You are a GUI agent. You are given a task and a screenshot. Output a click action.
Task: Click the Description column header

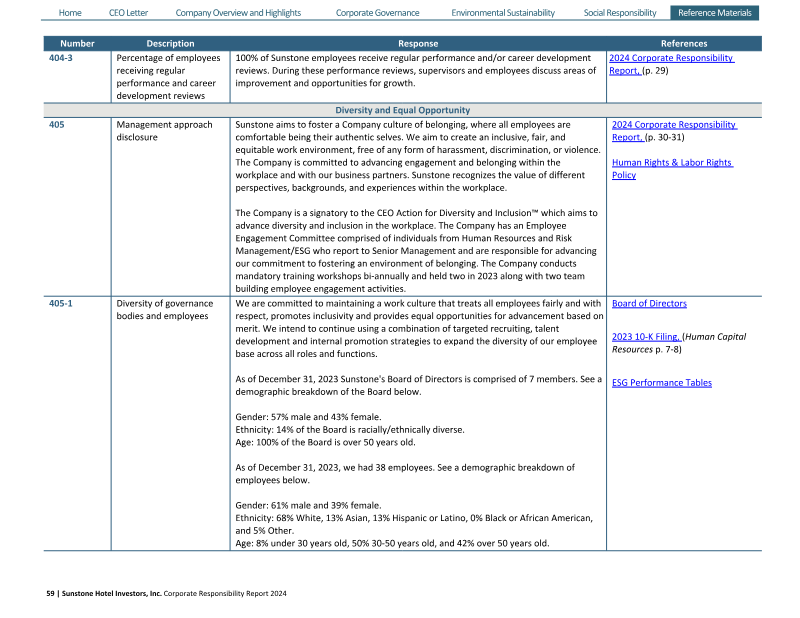(170, 44)
